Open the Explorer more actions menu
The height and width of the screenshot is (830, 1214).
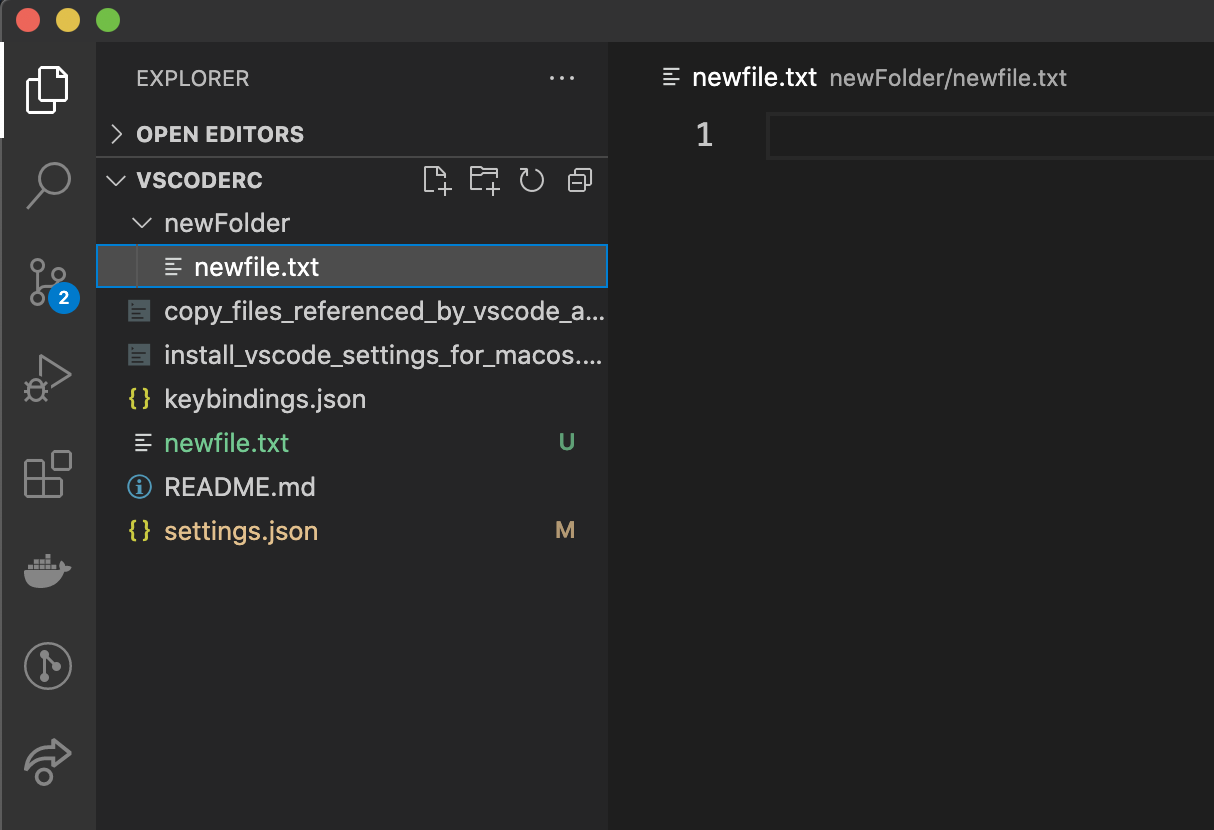562,78
